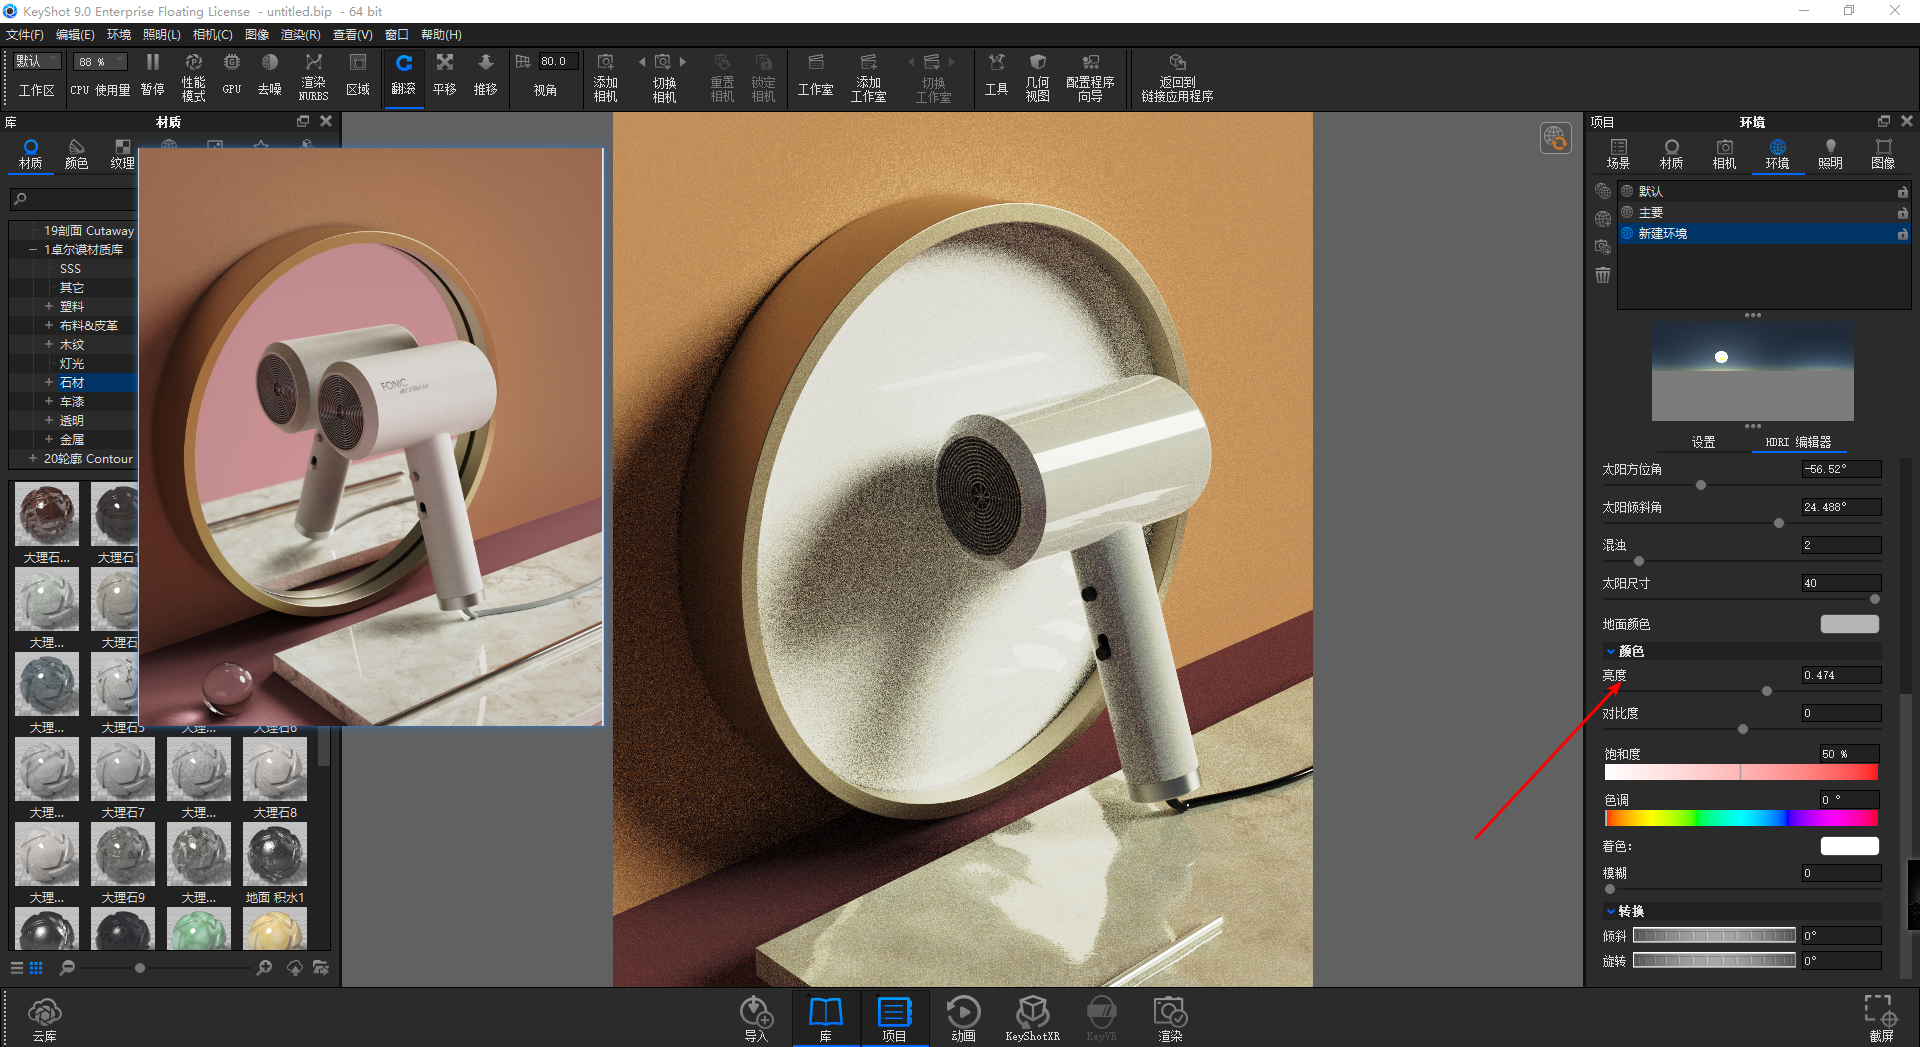The height and width of the screenshot is (1047, 1920).
Task: Switch library to grid thumbnail view
Action: coord(36,968)
